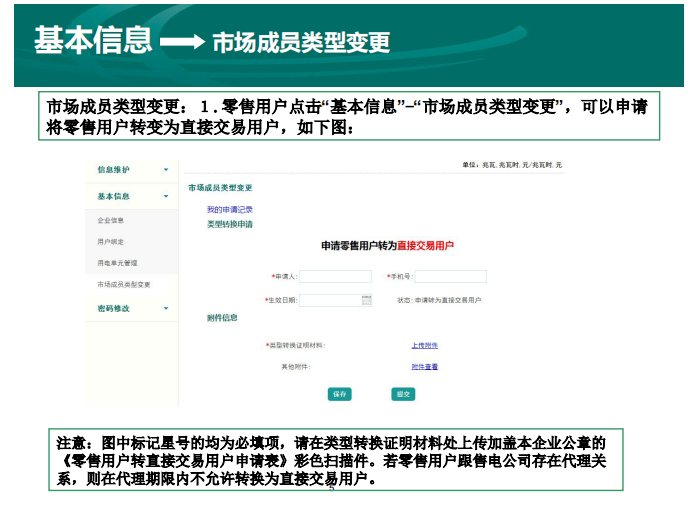Image resolution: width=690 pixels, height=505 pixels.
Task: Select 市场成员类型变更 in the sidebar
Action: (x=123, y=285)
